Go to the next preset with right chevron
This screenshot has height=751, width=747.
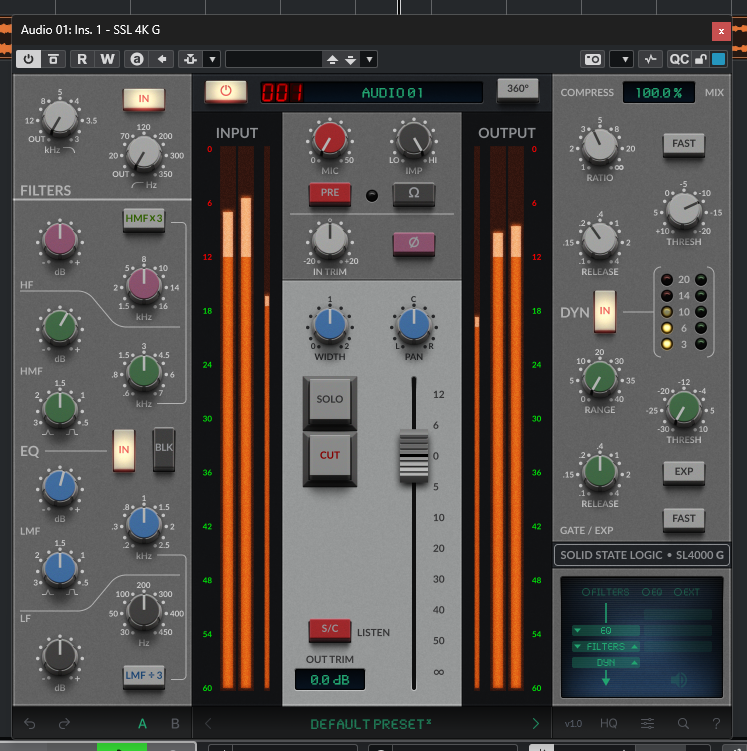pyautogui.click(x=535, y=724)
